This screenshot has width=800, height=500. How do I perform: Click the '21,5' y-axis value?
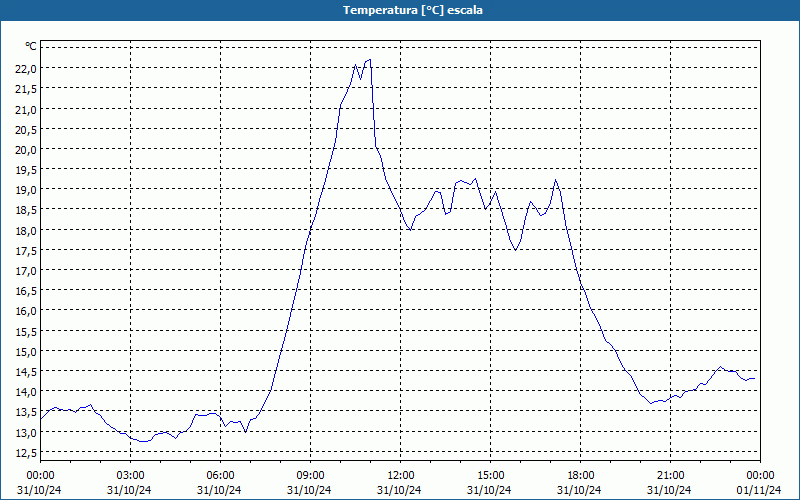point(26,89)
